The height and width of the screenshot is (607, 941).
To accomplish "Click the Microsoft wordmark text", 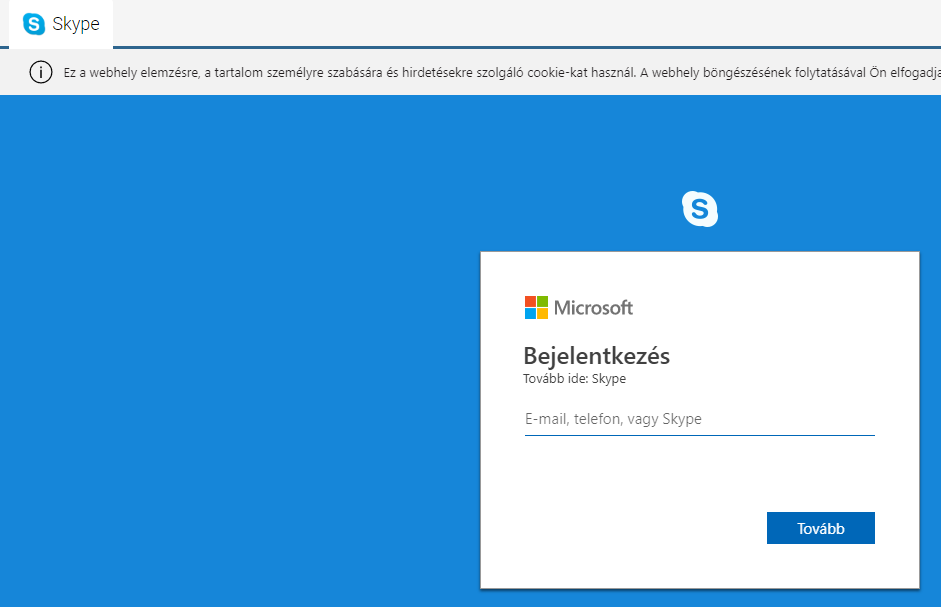I will point(594,307).
